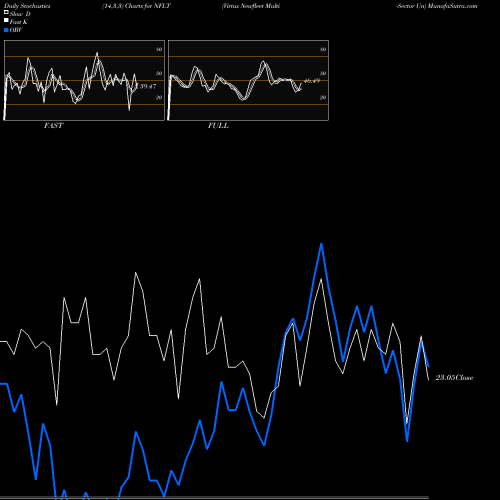
Task: Click the Slow D legend swatch
Action: click(6, 13)
